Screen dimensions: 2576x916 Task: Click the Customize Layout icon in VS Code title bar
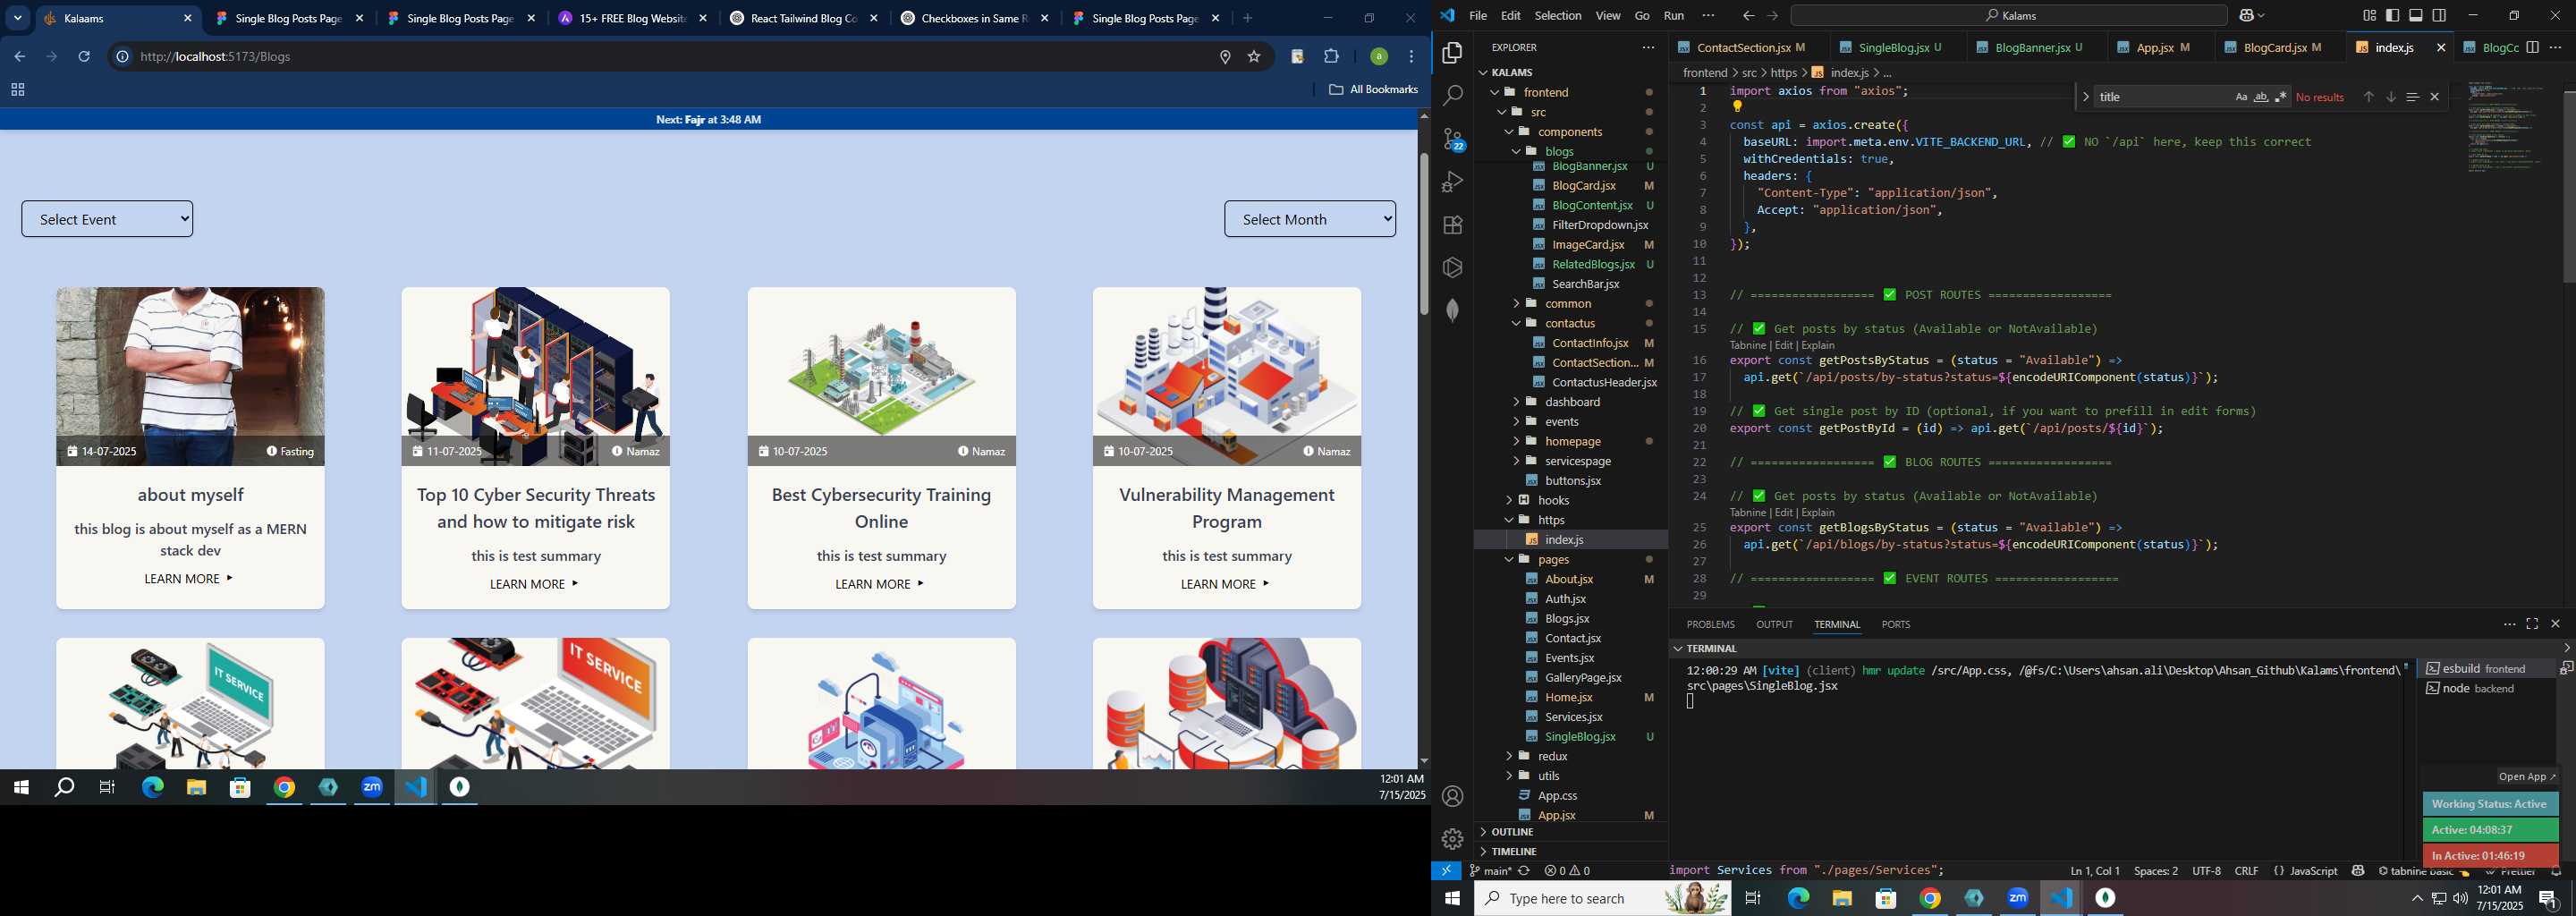(x=2369, y=15)
